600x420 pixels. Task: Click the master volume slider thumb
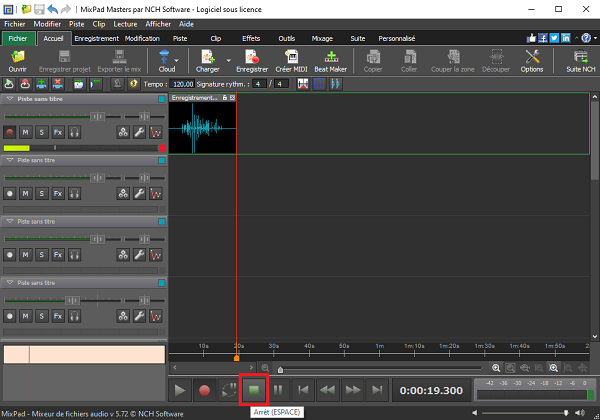click(566, 413)
